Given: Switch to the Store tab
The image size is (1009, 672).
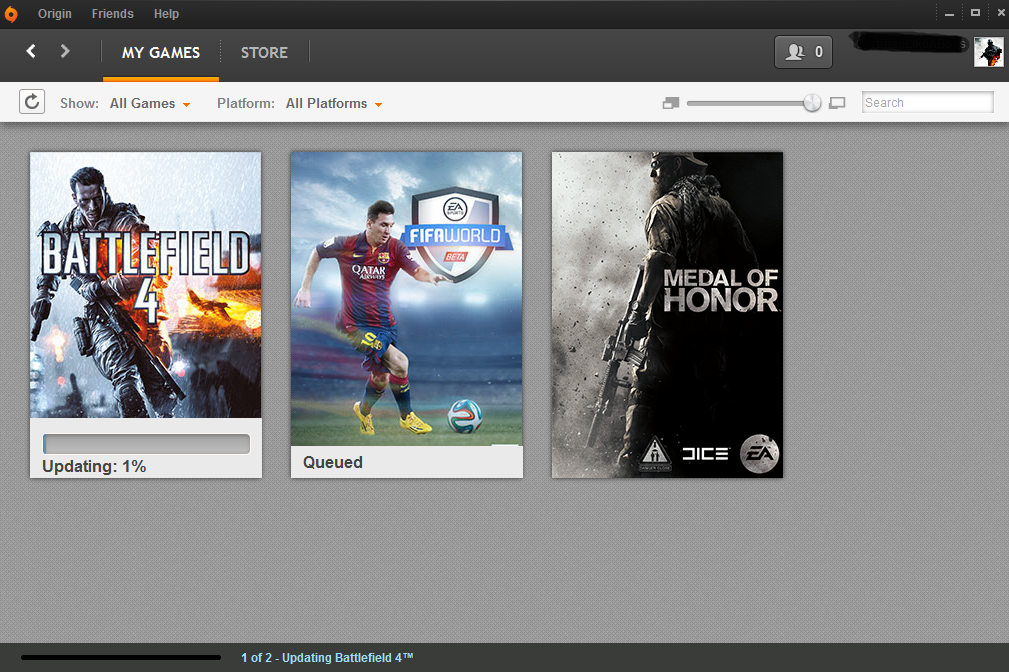Looking at the screenshot, I should coord(264,53).
